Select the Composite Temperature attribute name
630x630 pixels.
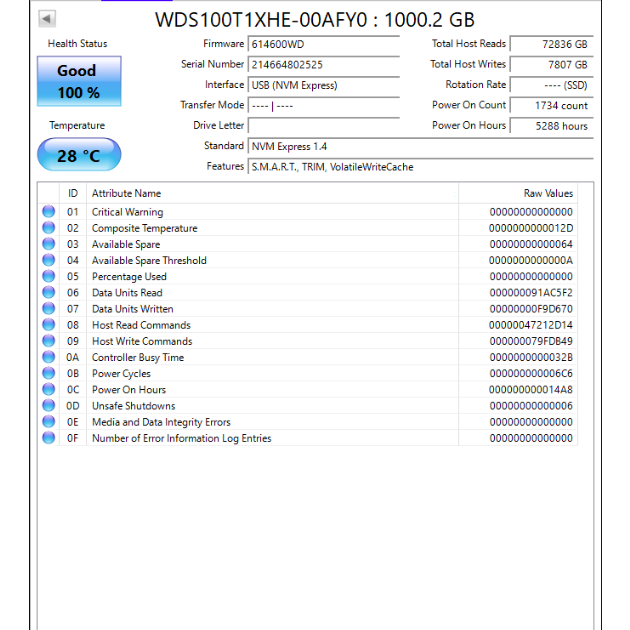click(x=145, y=228)
